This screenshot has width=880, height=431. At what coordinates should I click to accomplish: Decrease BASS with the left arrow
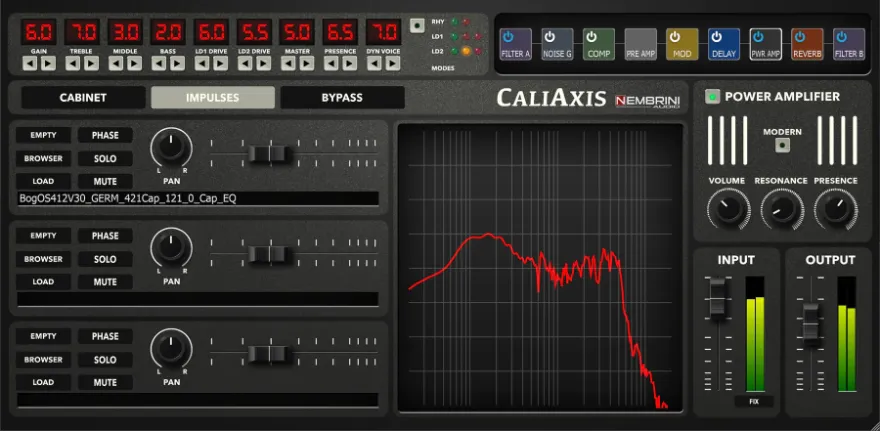pyautogui.click(x=159, y=63)
